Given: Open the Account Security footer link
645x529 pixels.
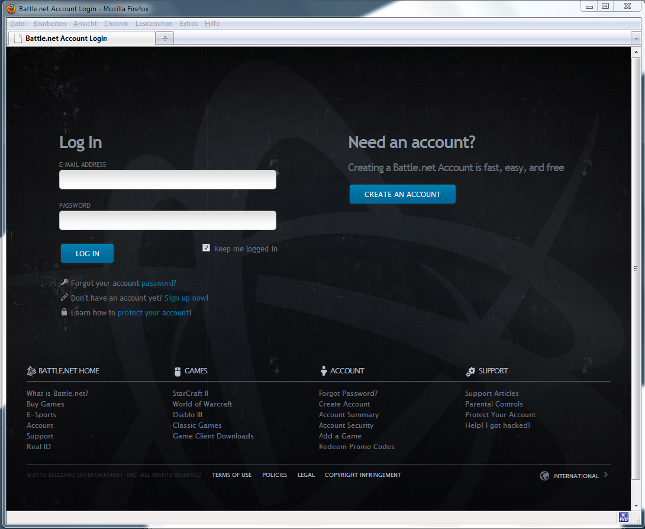Looking at the screenshot, I should [346, 425].
